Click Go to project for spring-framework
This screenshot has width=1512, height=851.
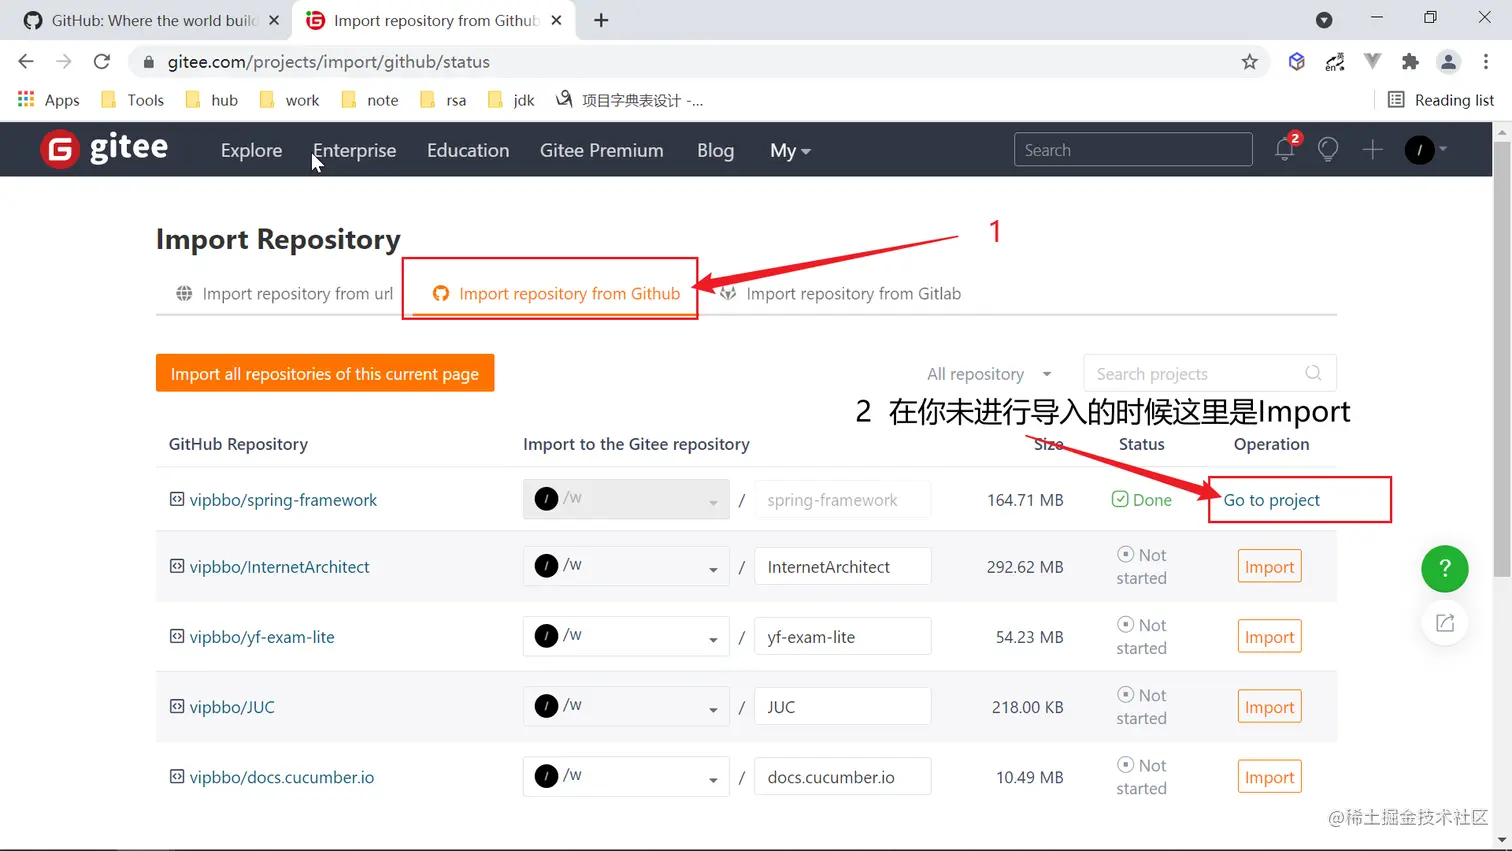(x=1271, y=499)
